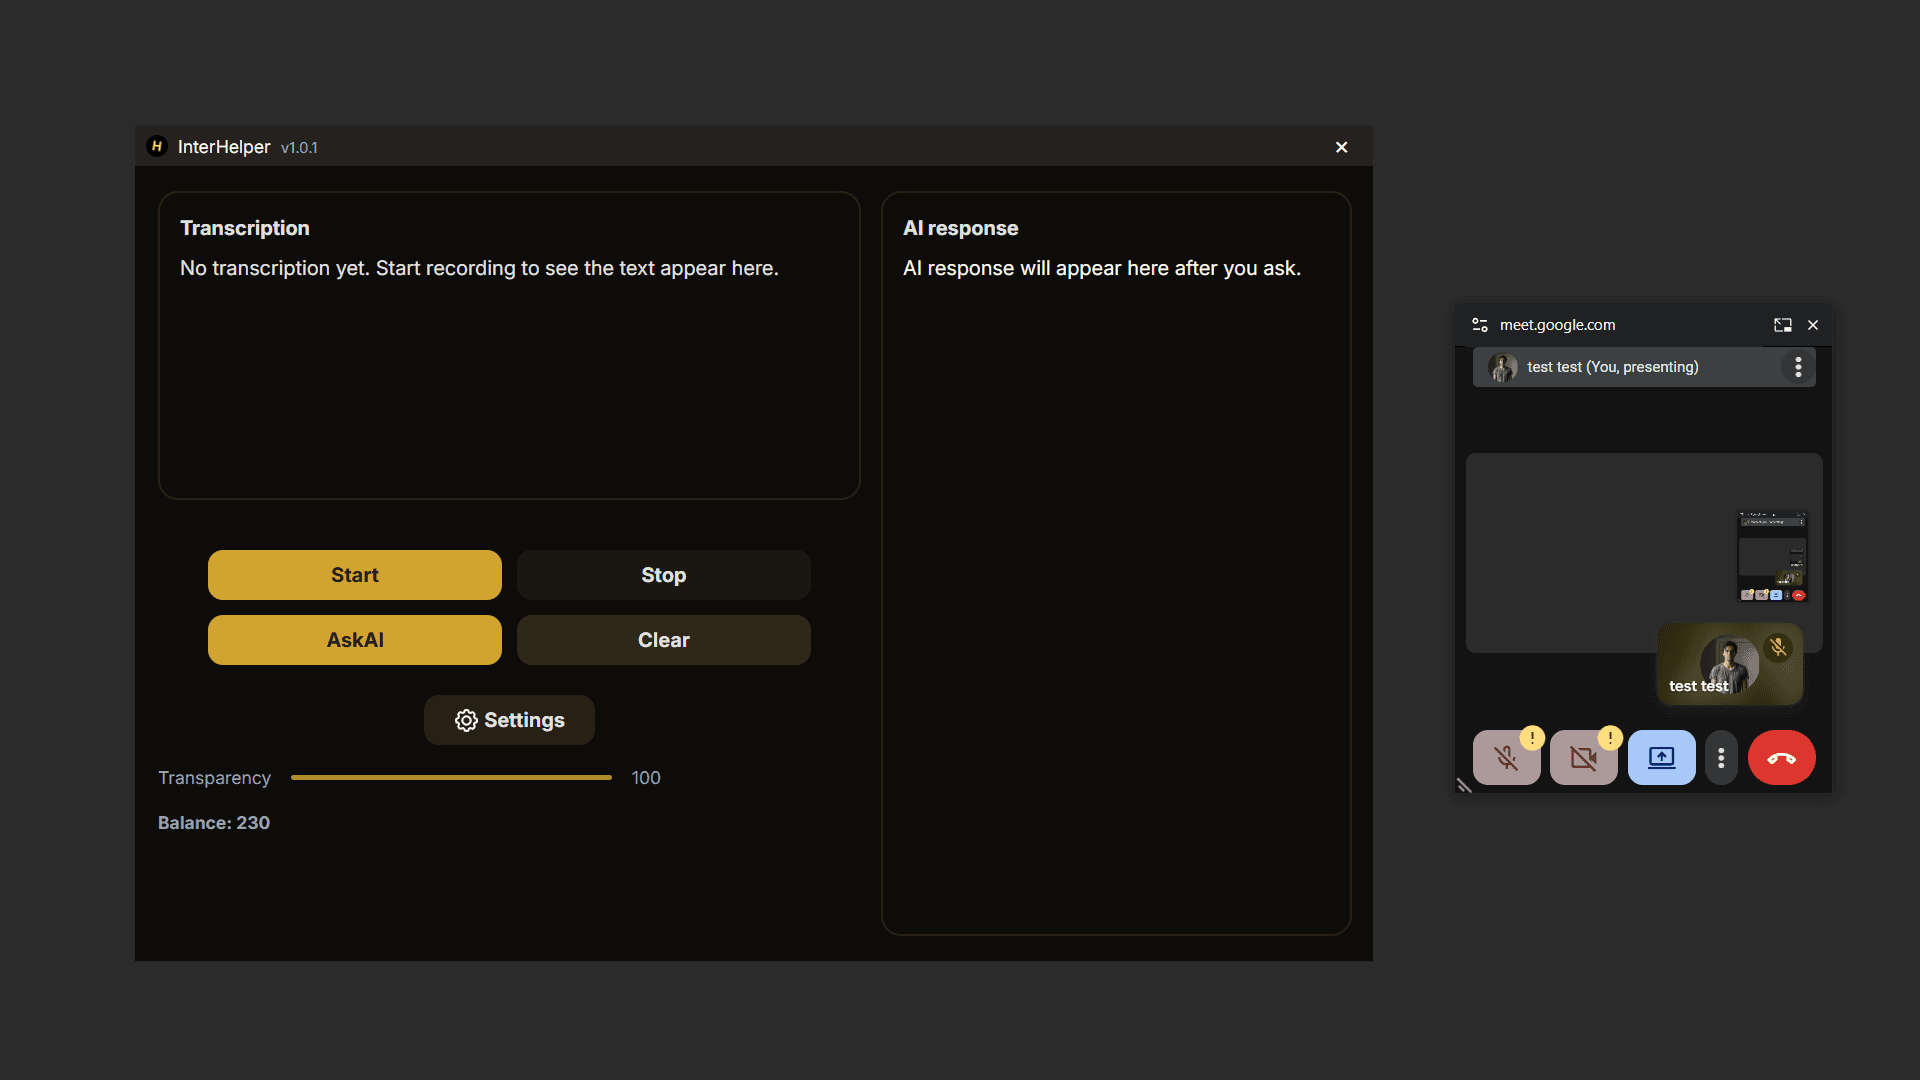Ask the AI with the AskAI button
This screenshot has width=1920, height=1080.
click(x=354, y=639)
